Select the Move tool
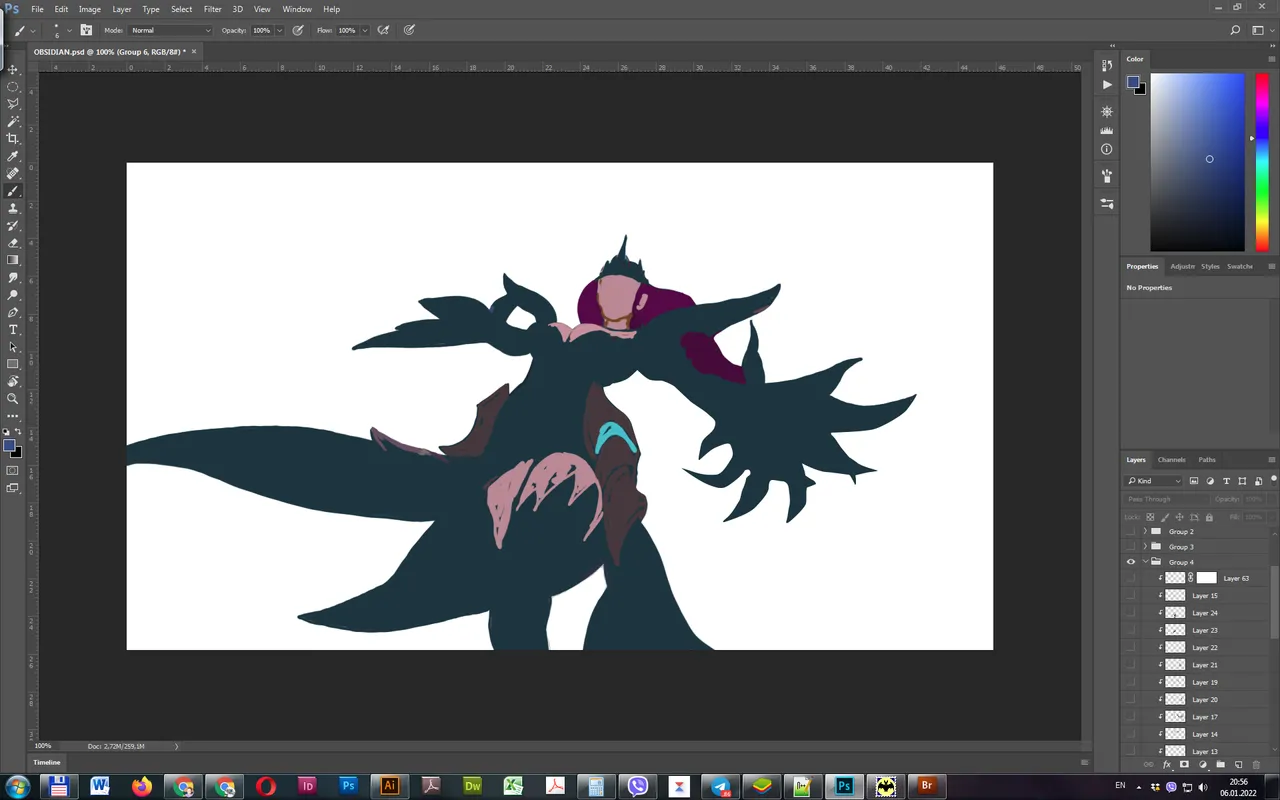The image size is (1280, 800). [x=13, y=69]
